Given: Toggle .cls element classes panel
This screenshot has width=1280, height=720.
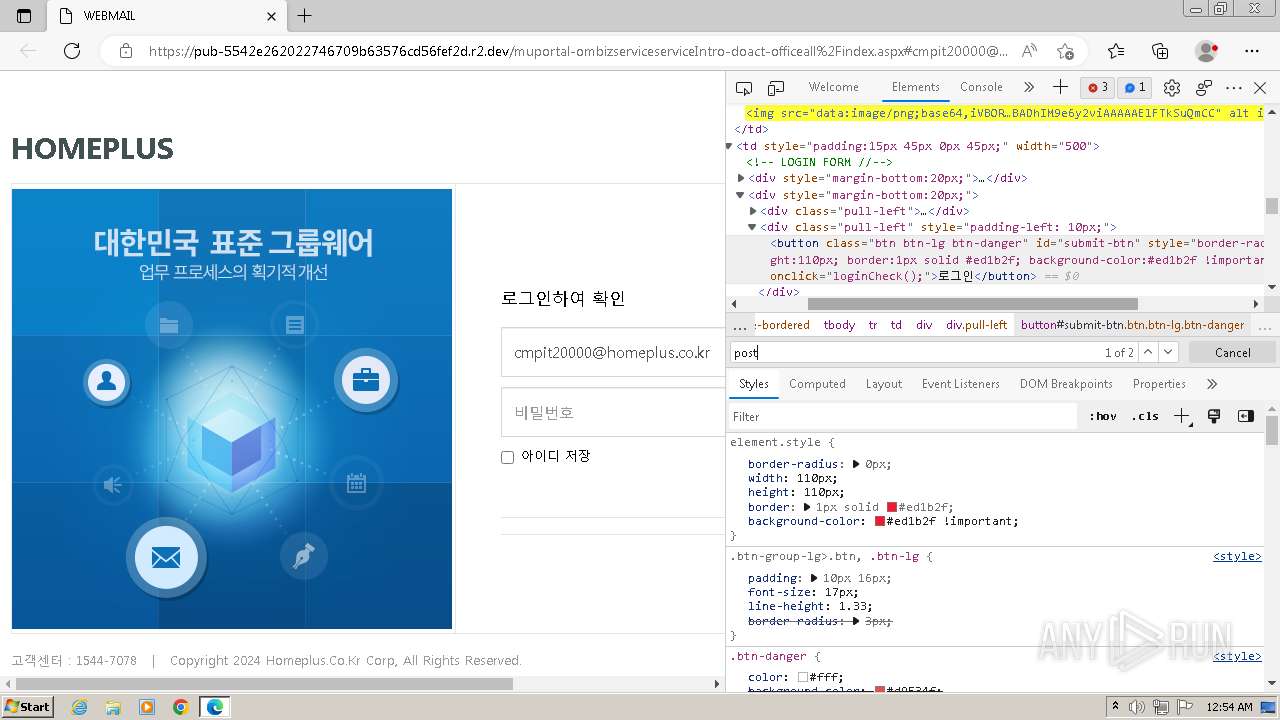Looking at the screenshot, I should click(x=1145, y=416).
